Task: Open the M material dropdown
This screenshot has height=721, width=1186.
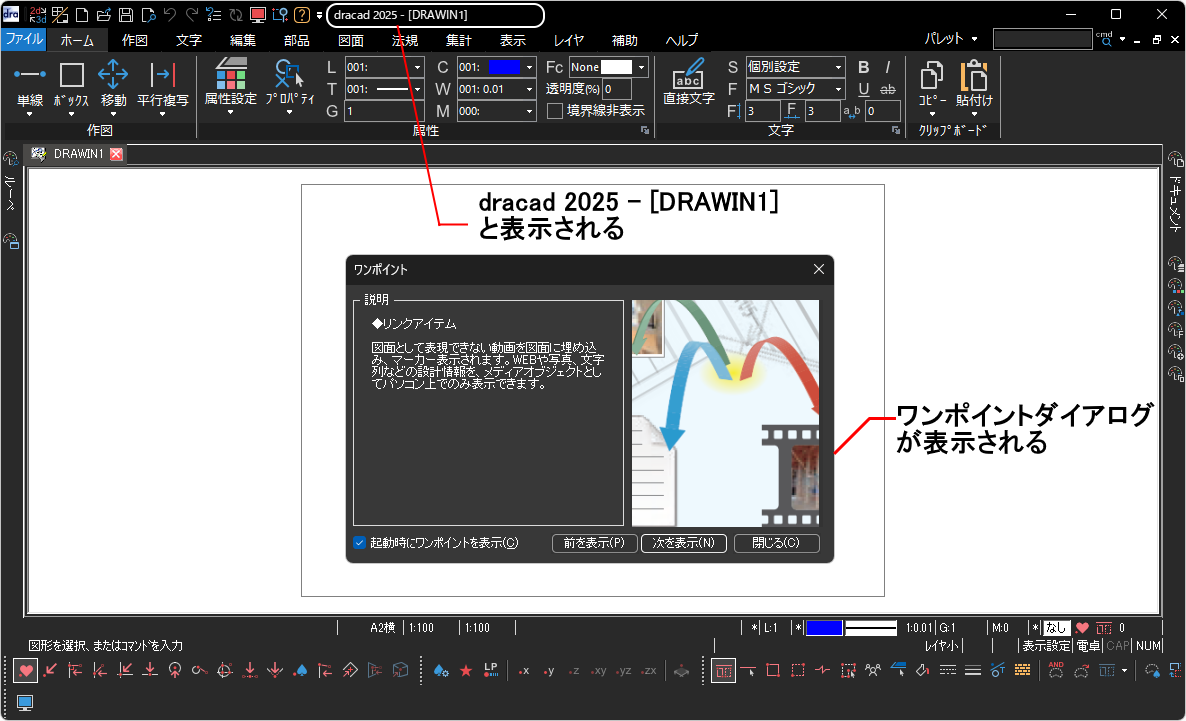Action: pyautogui.click(x=529, y=111)
